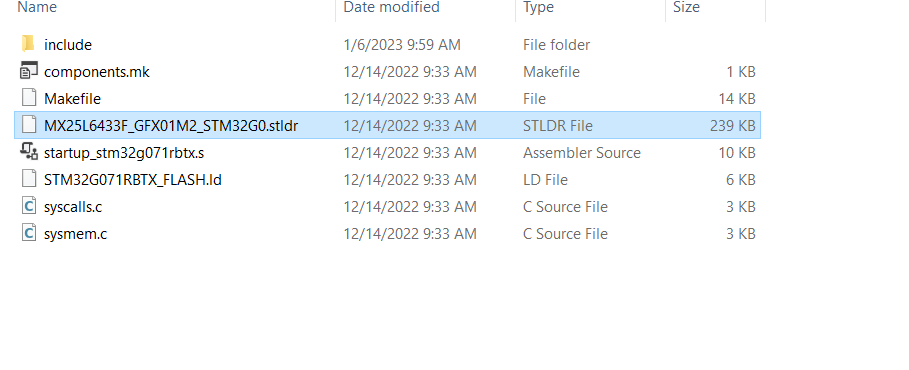
Task: Select the sysmem.c file name
Action: 75,234
